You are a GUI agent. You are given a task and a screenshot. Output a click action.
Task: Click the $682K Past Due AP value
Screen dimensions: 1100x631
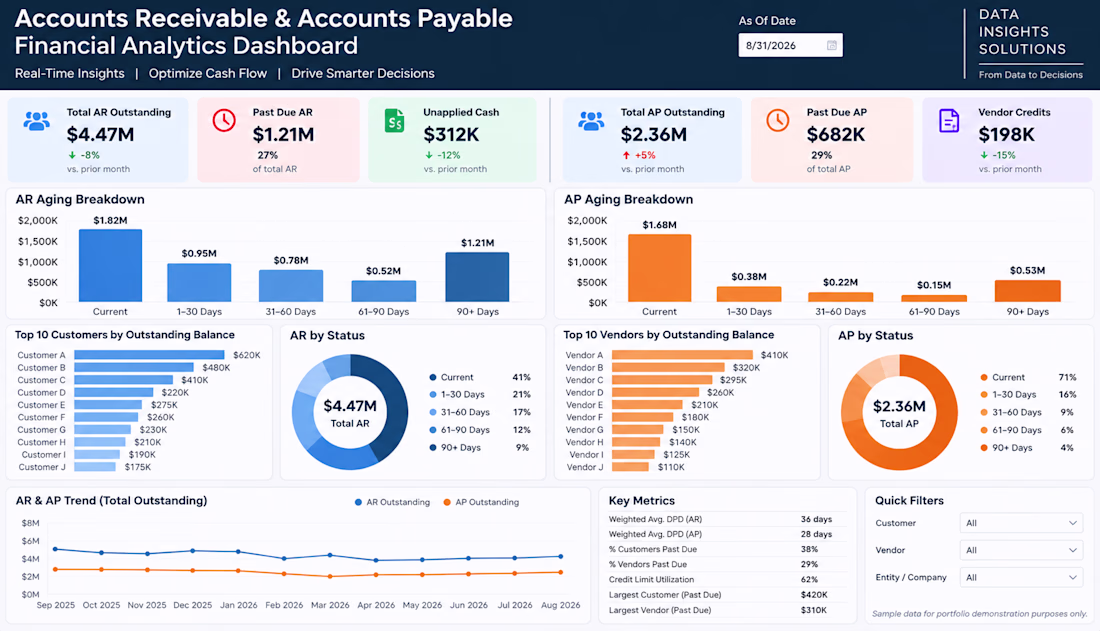tap(836, 134)
